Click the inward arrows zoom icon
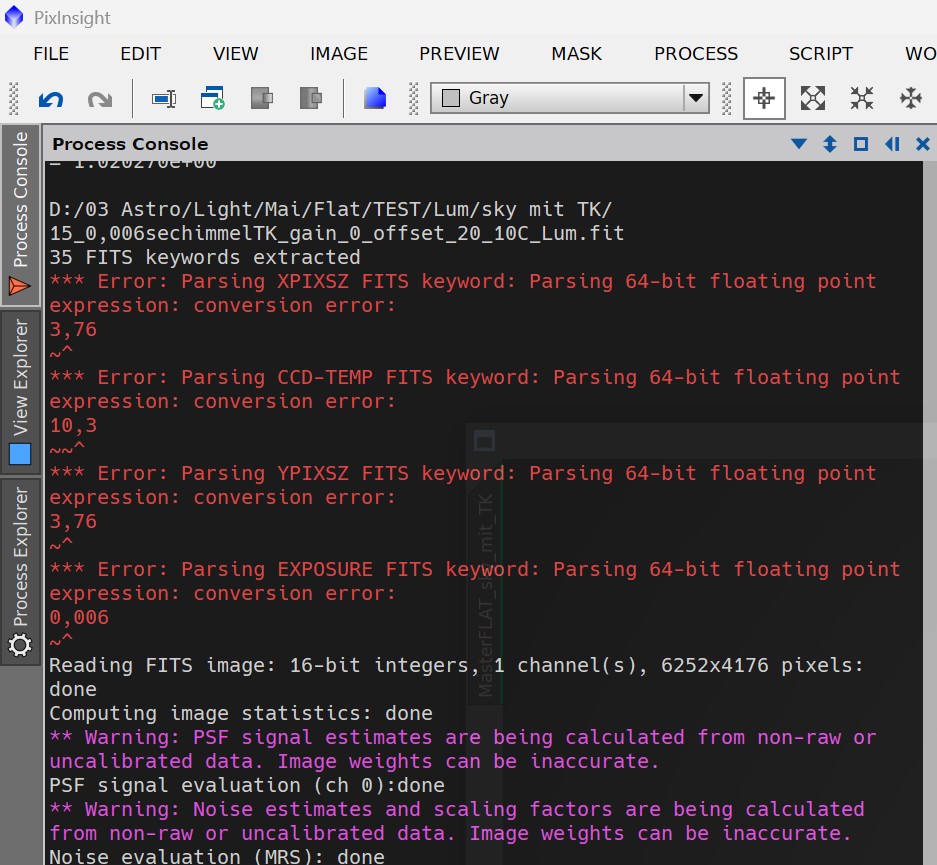Viewport: 937px width, 865px height. pos(862,98)
